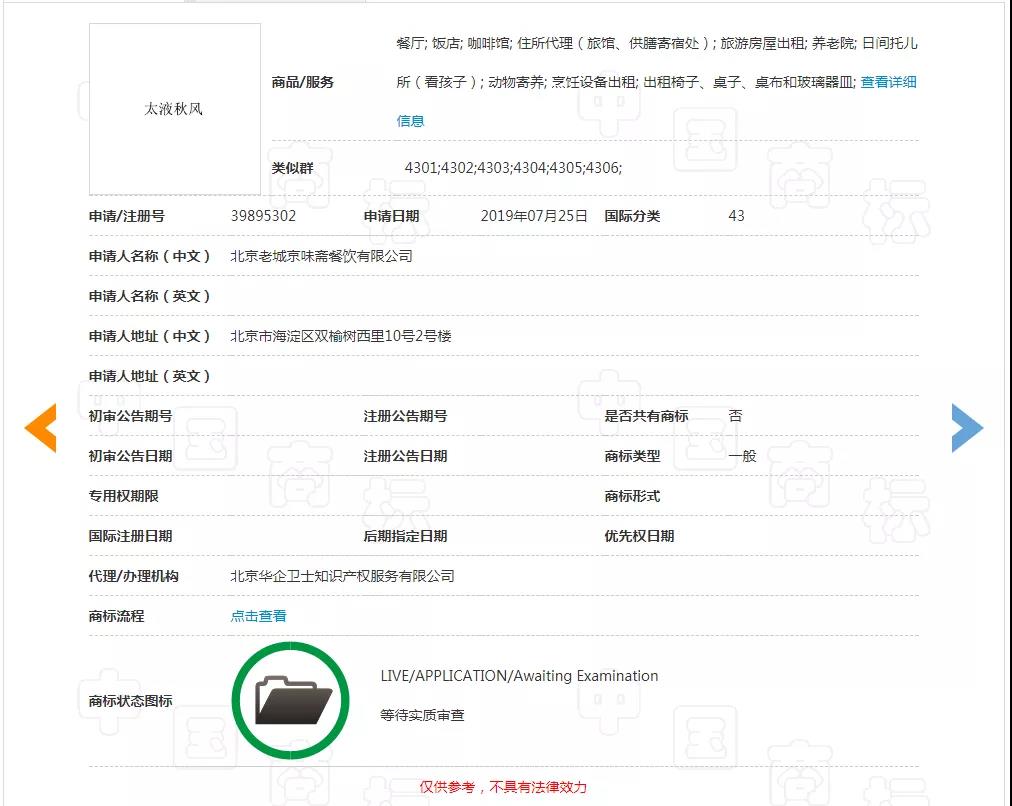Select applicant name 北京老城京味斋餐饮有限公司
1012x806 pixels.
click(321, 256)
